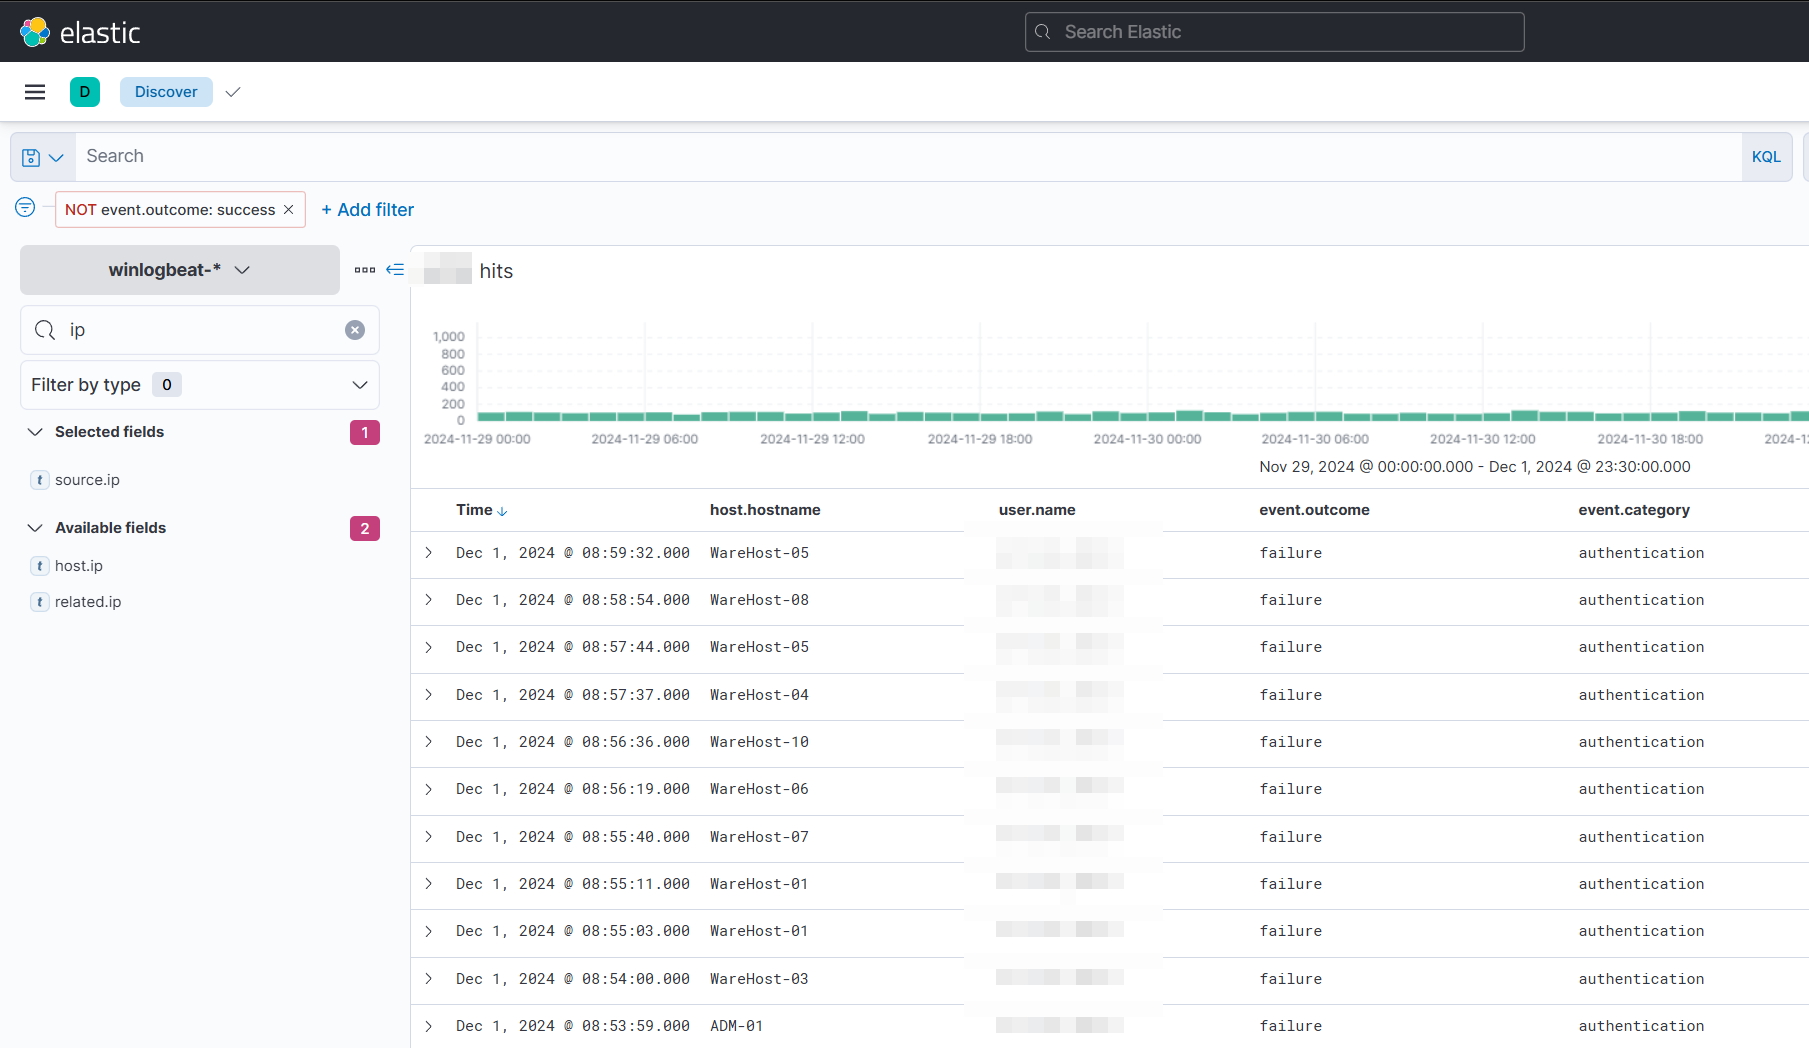The width and height of the screenshot is (1809, 1048).
Task: Expand the 08:54:00 WareHost-03 row
Action: pyautogui.click(x=429, y=979)
